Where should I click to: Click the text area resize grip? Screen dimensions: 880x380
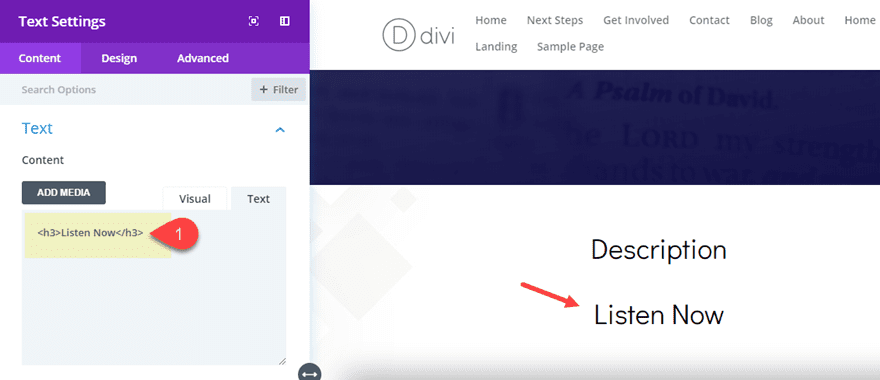[282, 361]
